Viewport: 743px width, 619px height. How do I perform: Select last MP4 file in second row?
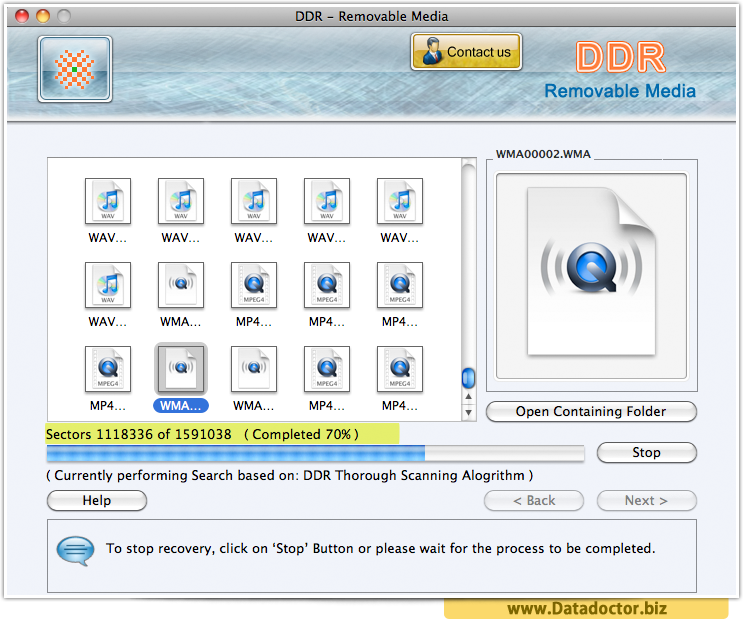(x=400, y=285)
